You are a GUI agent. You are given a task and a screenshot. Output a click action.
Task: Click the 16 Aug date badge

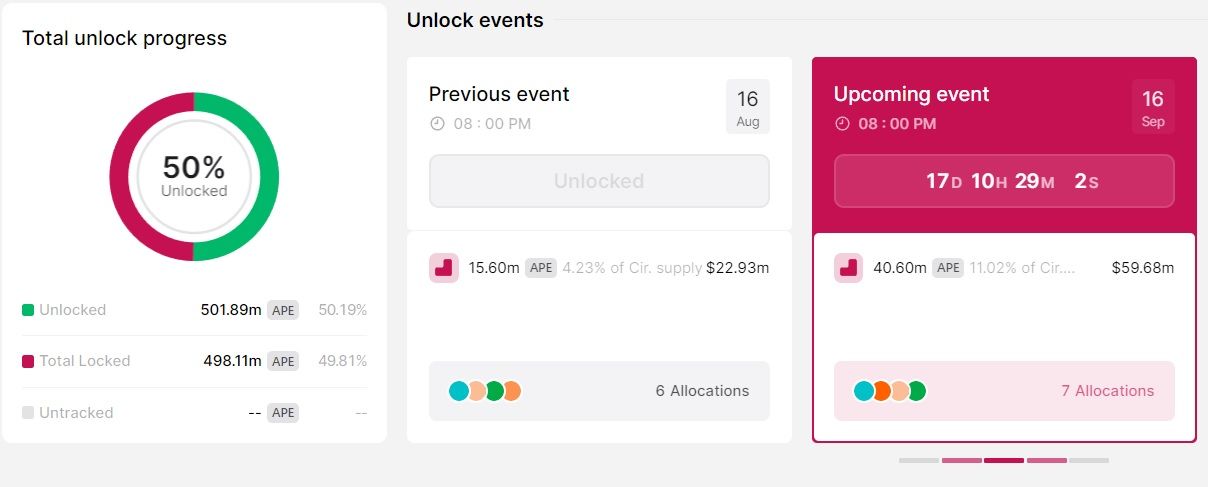748,107
